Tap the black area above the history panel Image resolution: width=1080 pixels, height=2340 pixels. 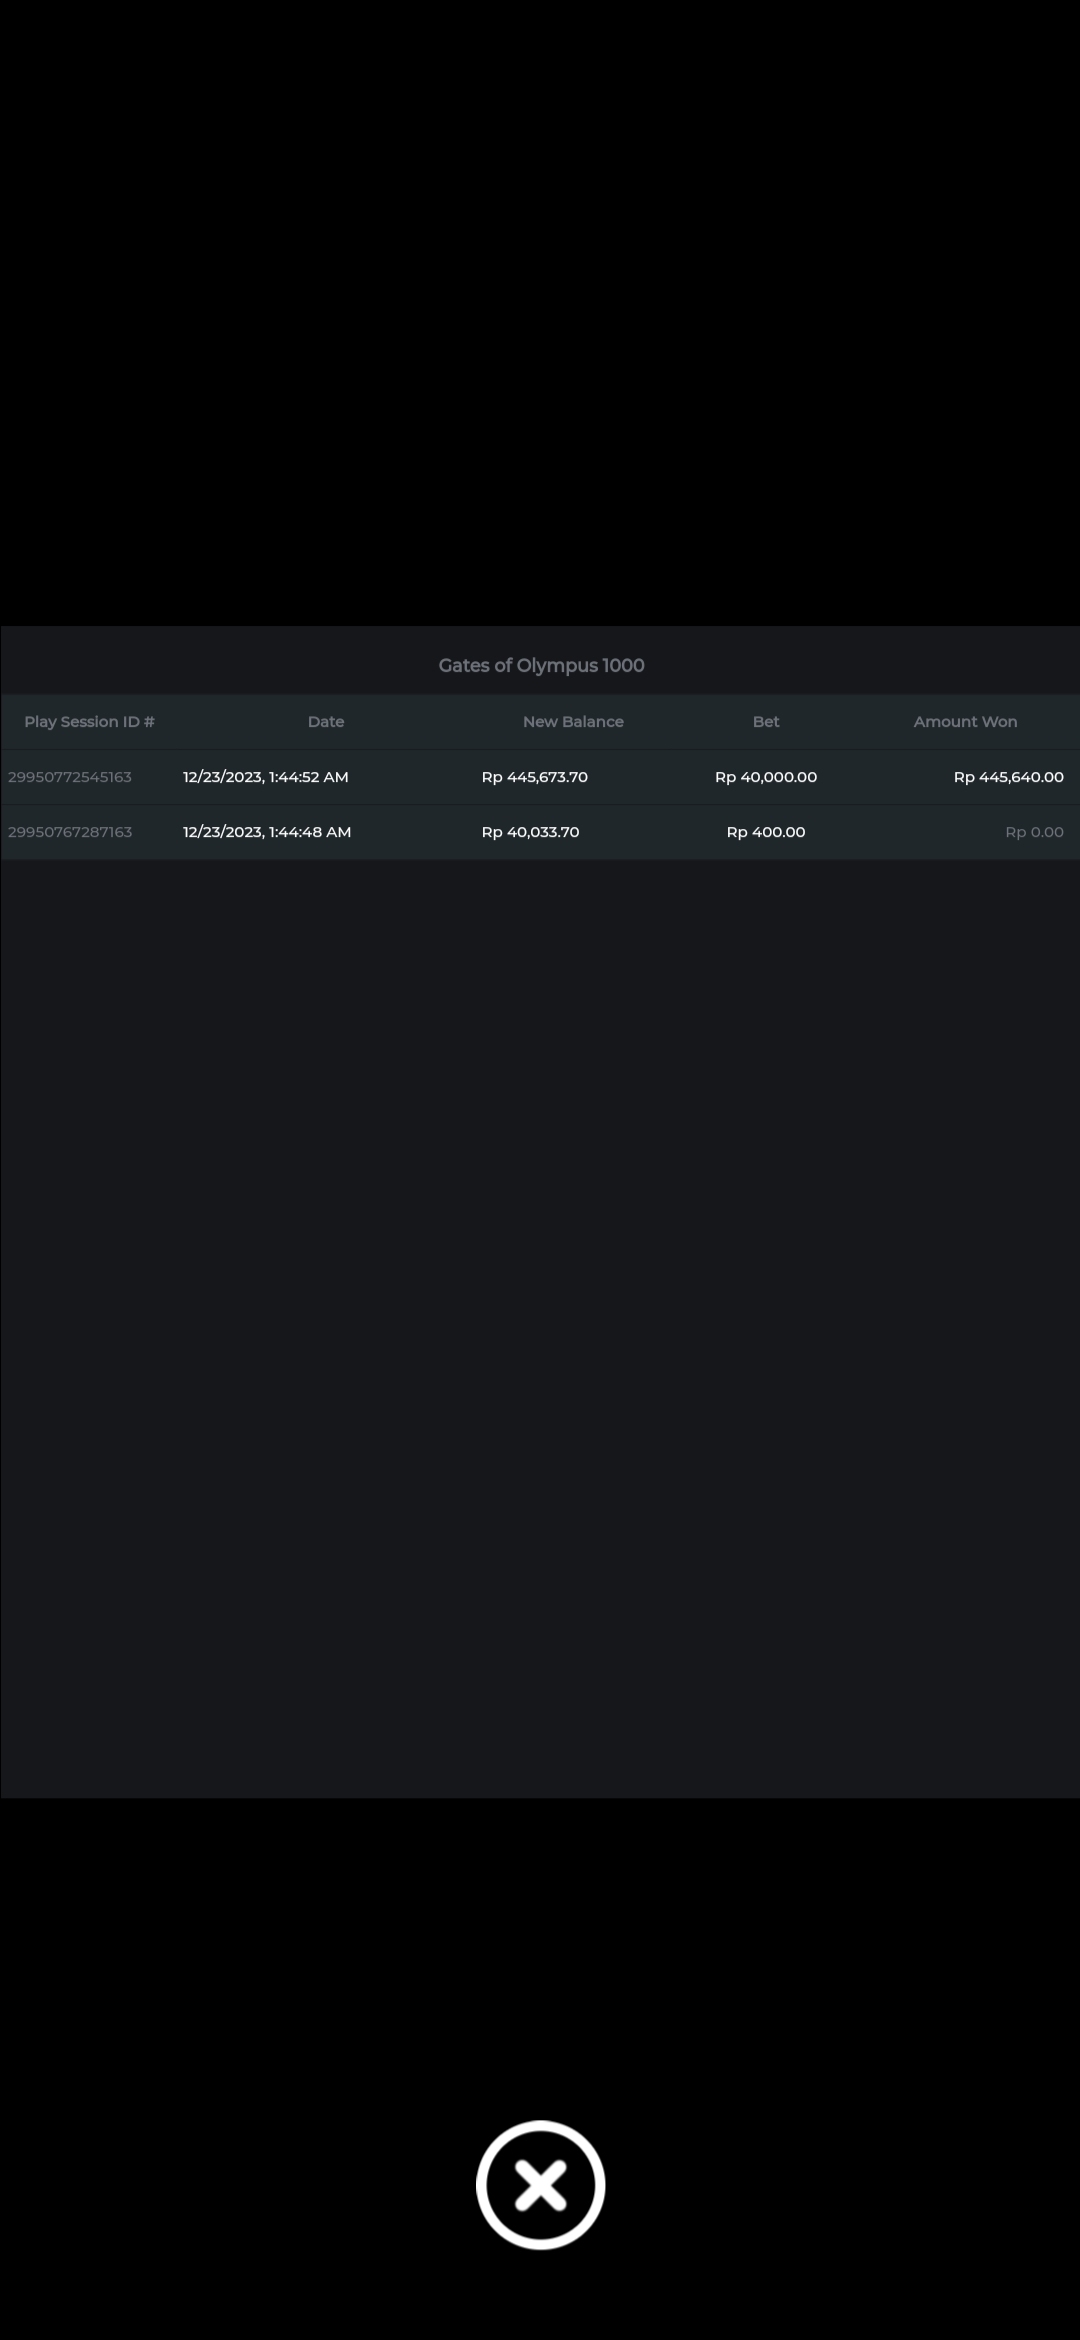(x=540, y=300)
